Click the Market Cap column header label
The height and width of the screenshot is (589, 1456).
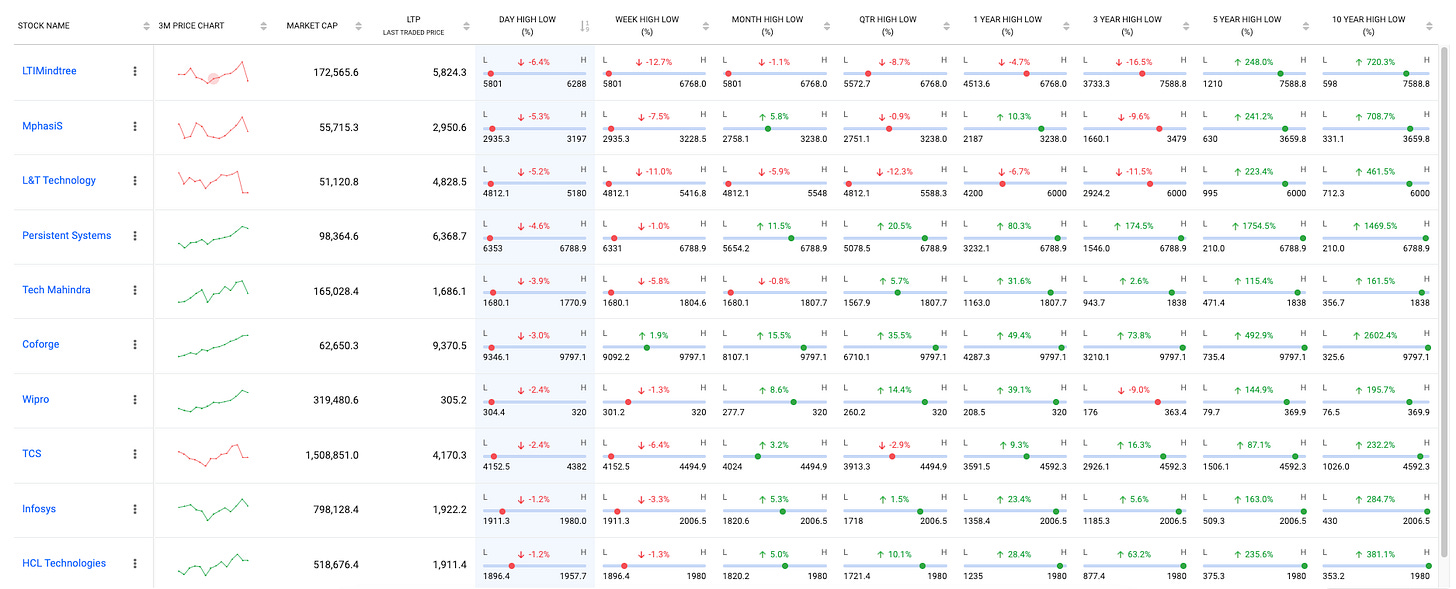312,26
